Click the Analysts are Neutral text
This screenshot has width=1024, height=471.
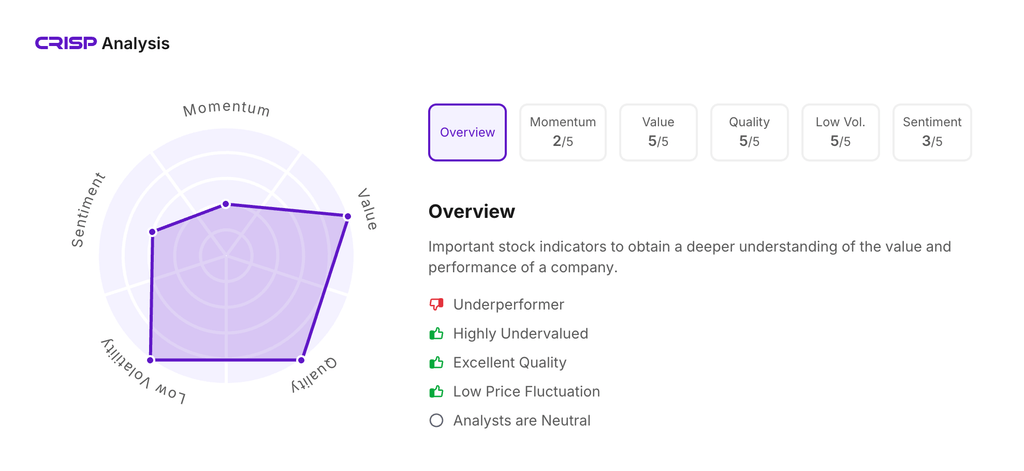521,420
